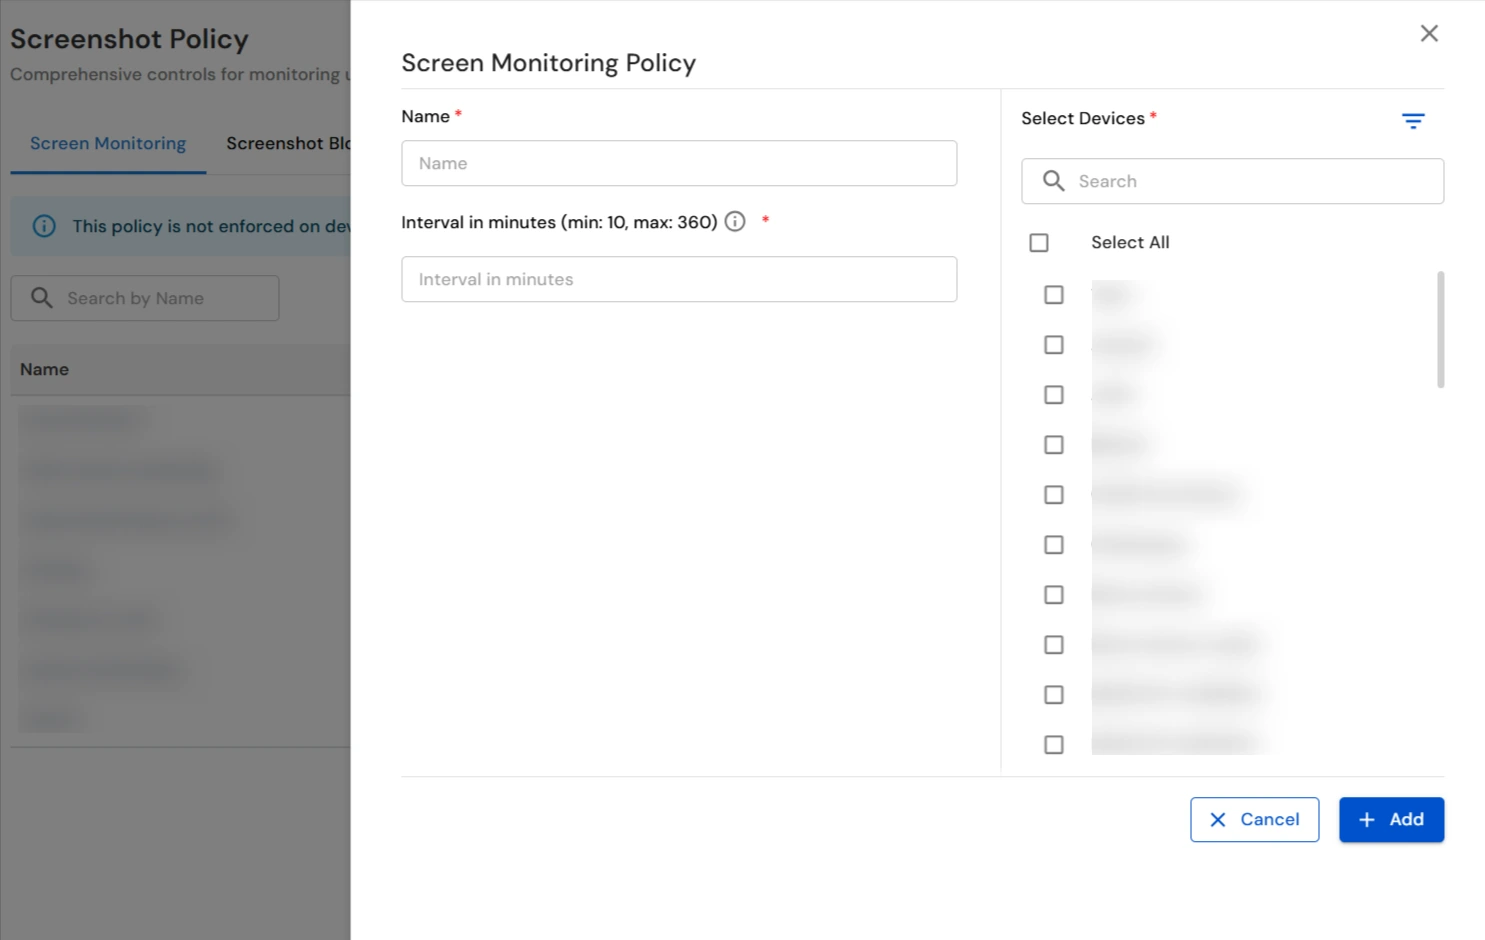Click the Name input field
Viewport: 1485px width, 940px height.
679,163
